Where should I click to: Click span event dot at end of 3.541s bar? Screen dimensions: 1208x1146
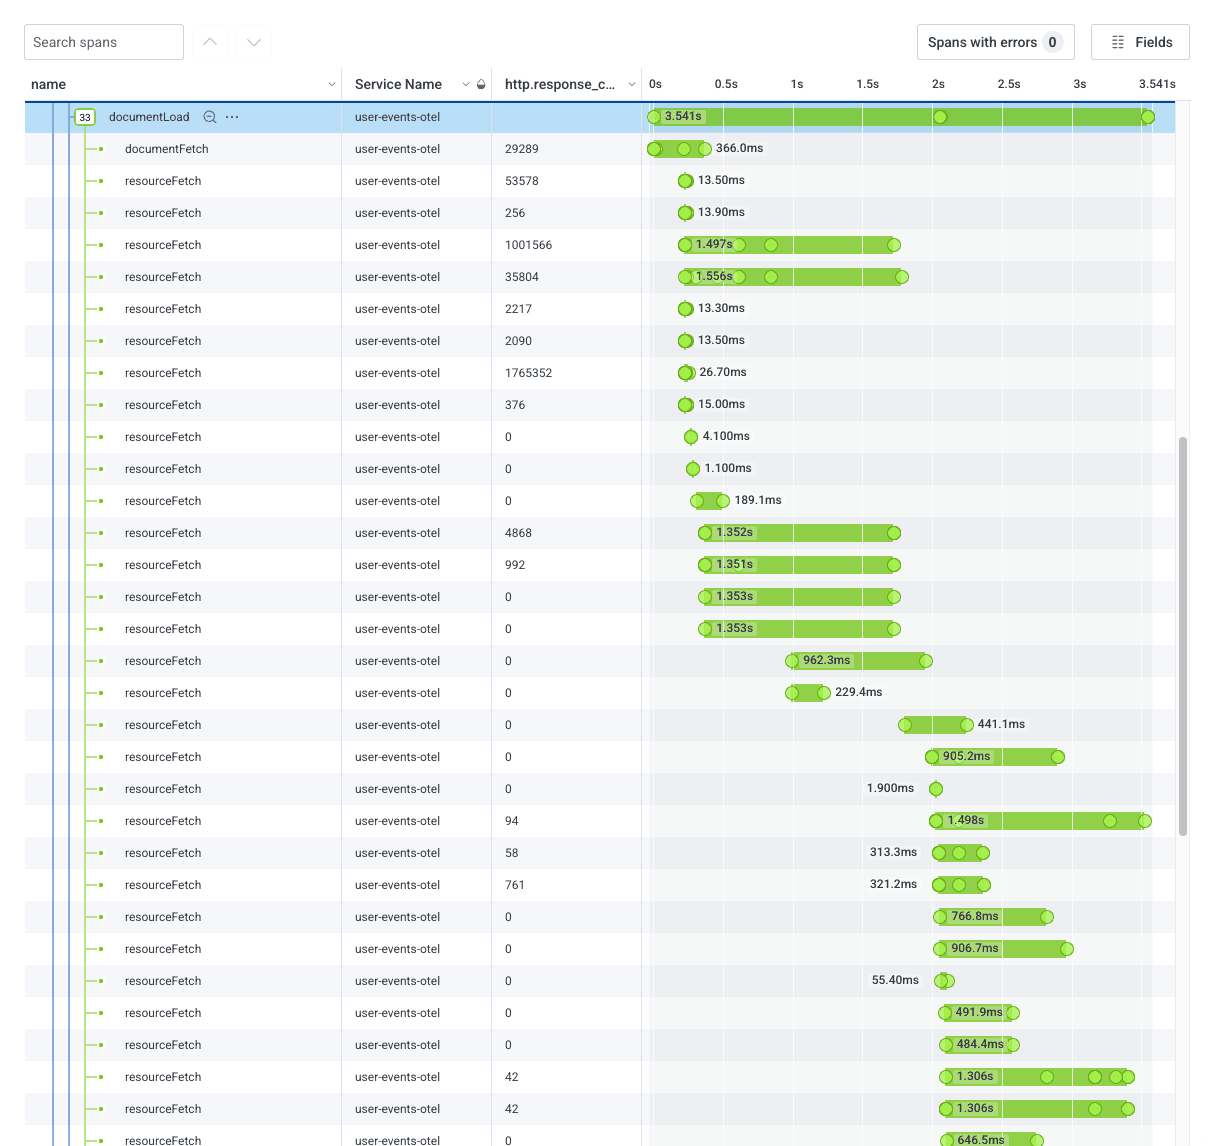[1148, 117]
